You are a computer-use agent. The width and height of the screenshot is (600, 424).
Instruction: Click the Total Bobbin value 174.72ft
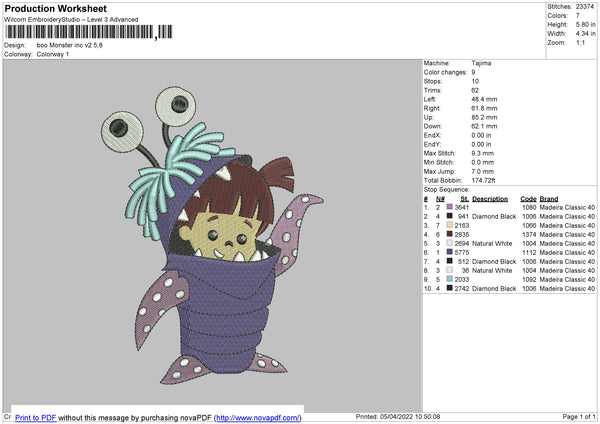[483, 180]
